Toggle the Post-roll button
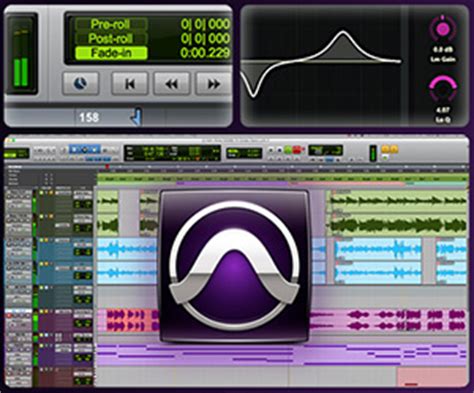 click(111, 39)
